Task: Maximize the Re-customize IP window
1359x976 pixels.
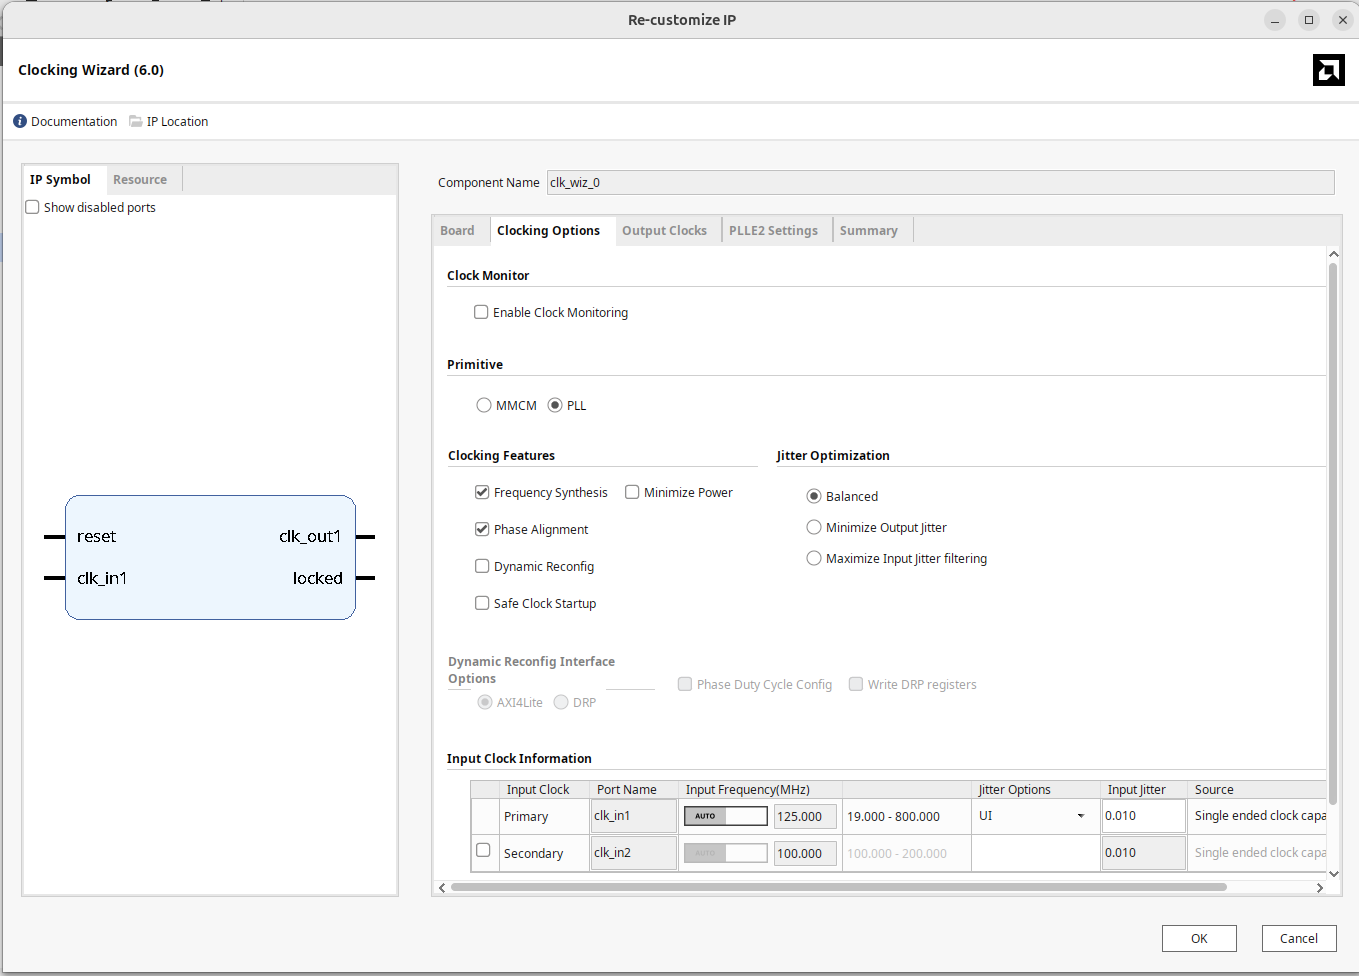Action: tap(1308, 20)
